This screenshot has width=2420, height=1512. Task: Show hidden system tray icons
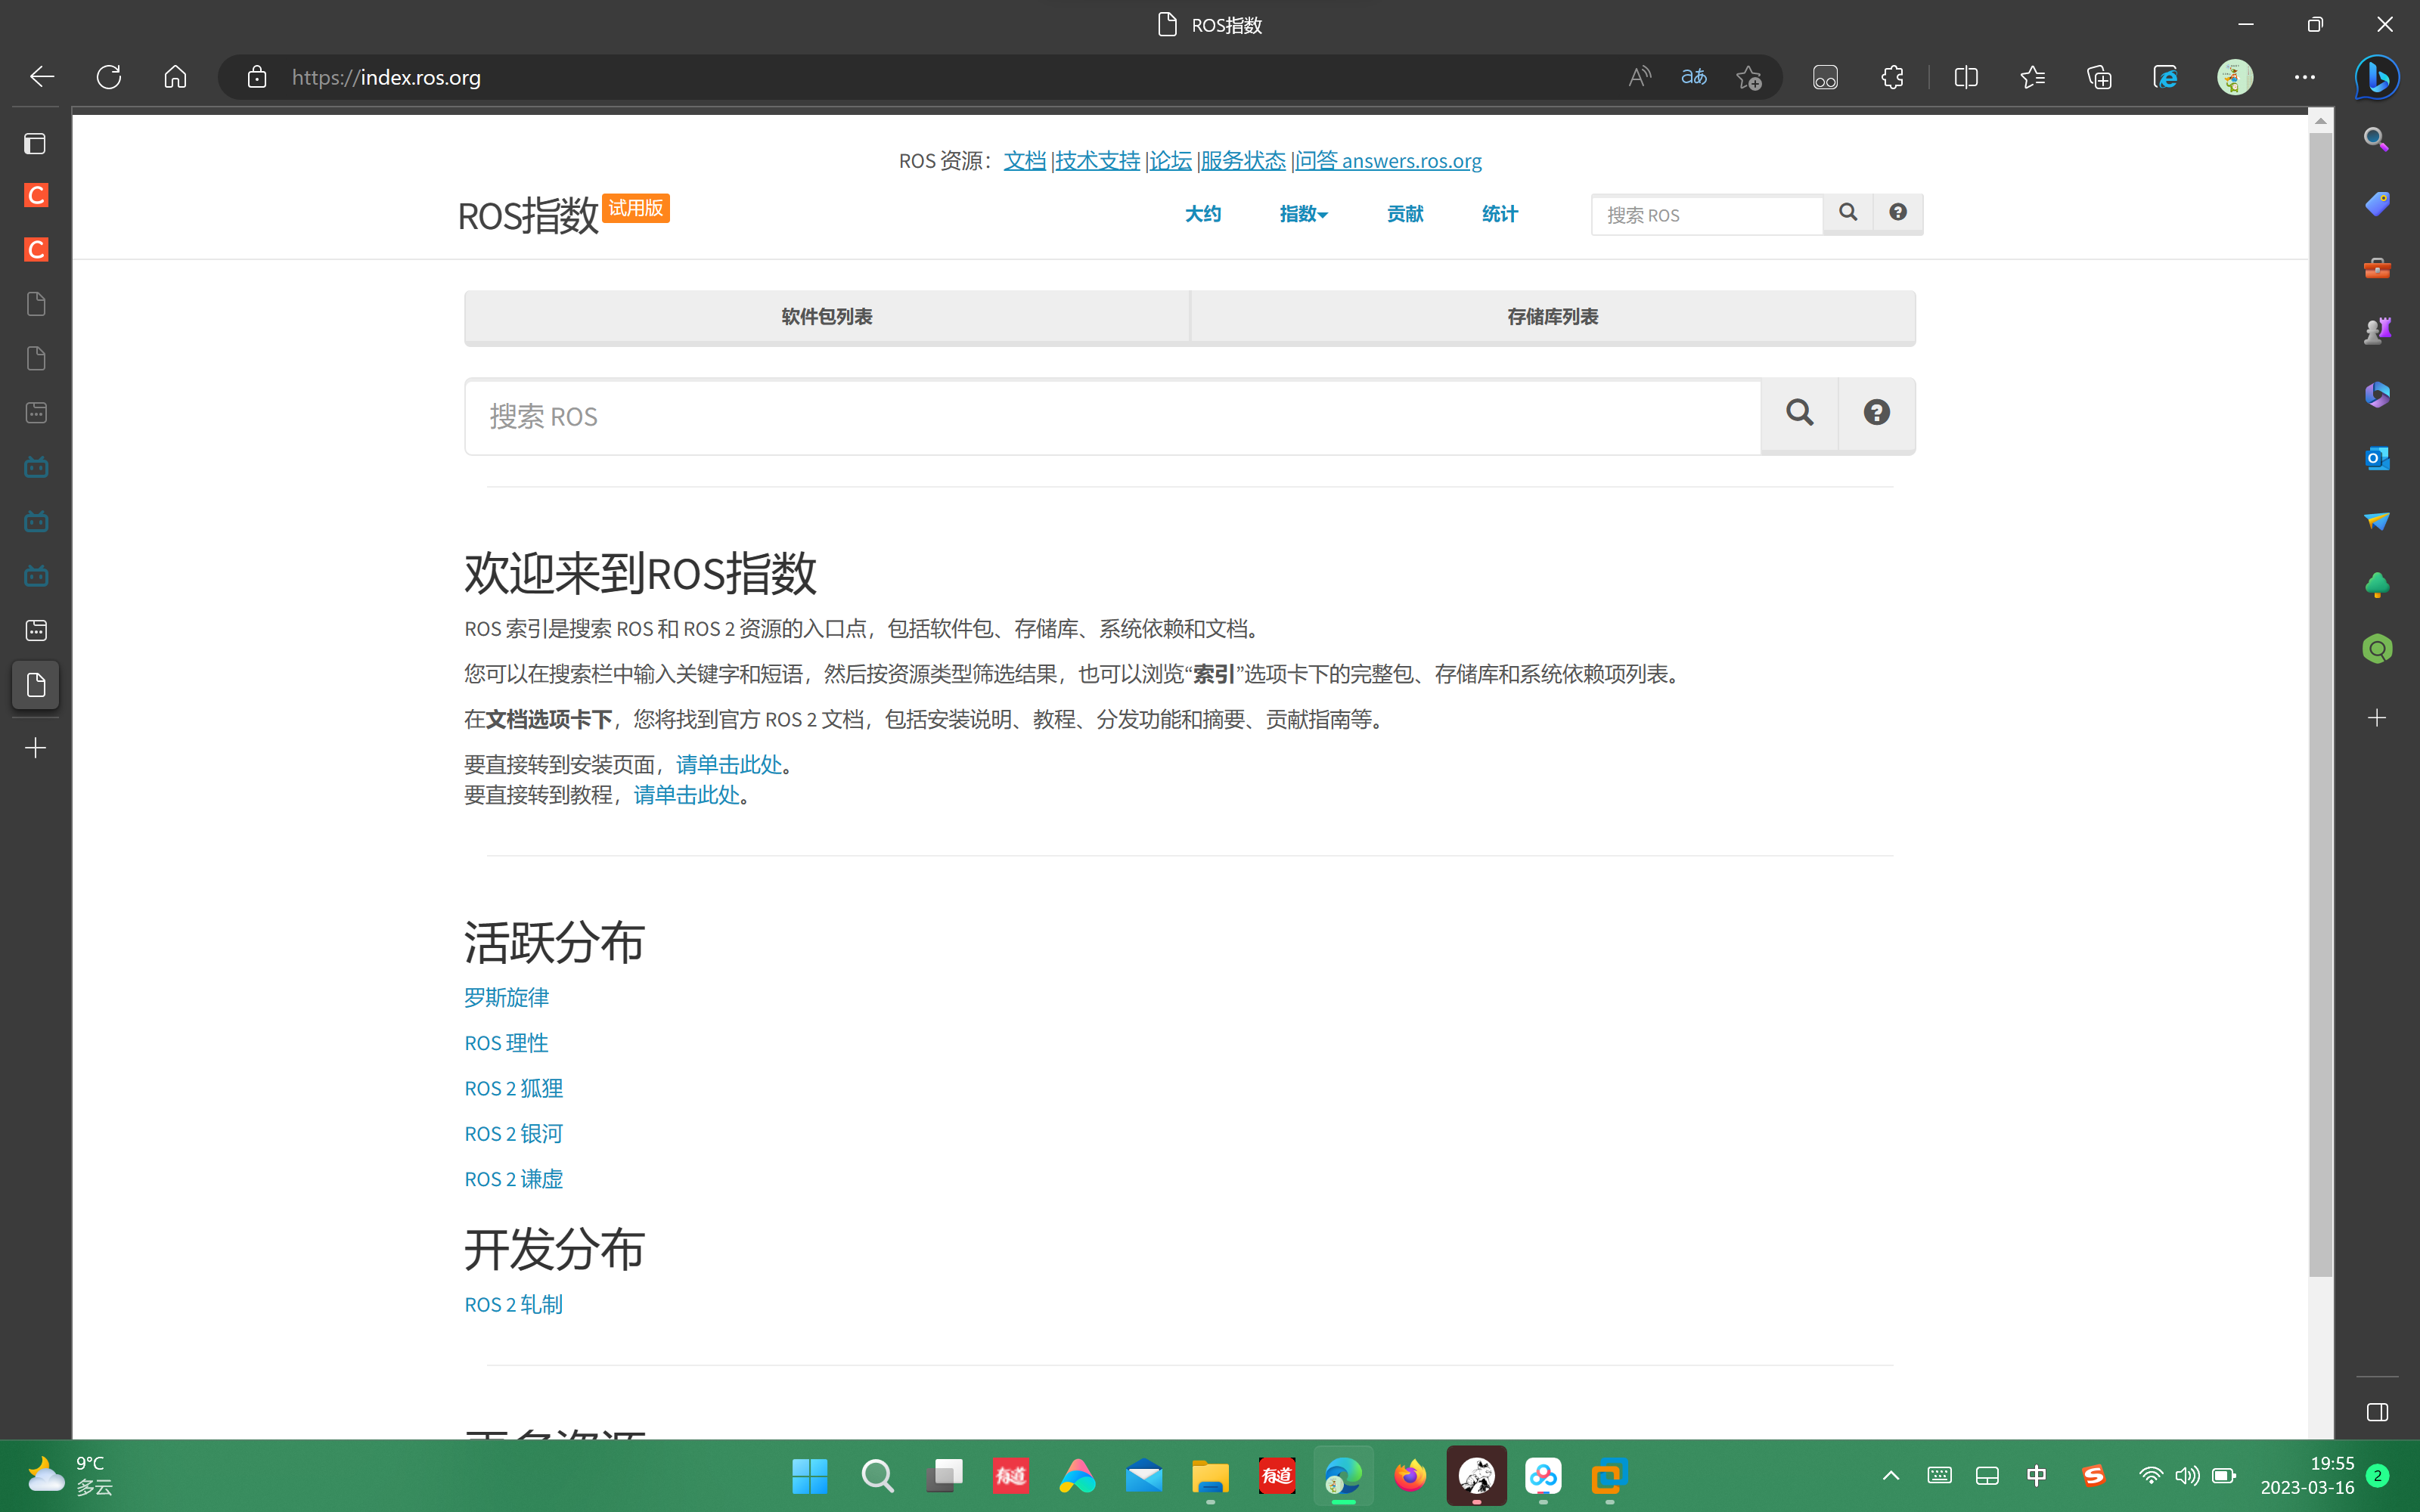[1891, 1476]
